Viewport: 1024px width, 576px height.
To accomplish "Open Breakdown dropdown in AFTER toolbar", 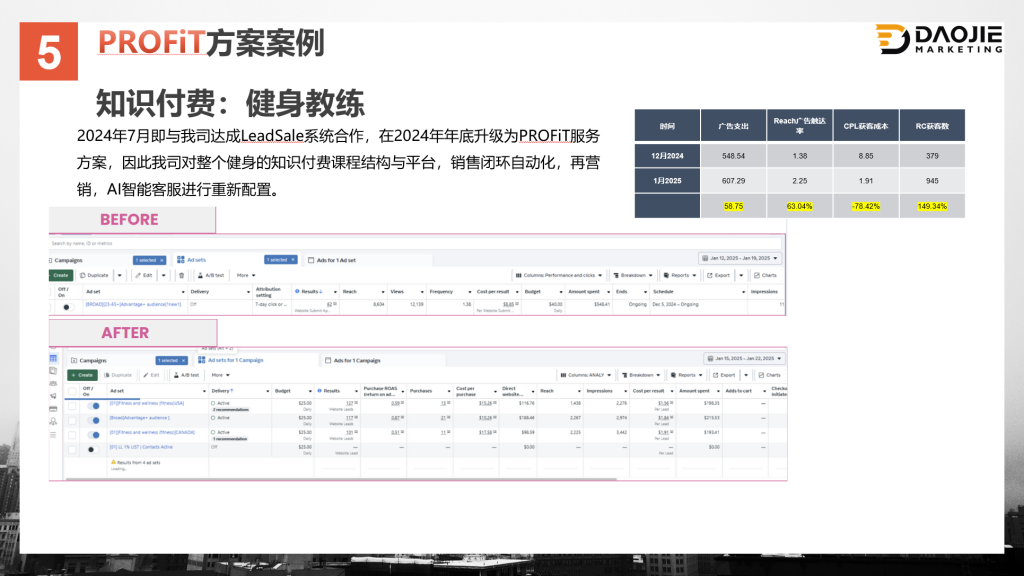I will tap(641, 376).
